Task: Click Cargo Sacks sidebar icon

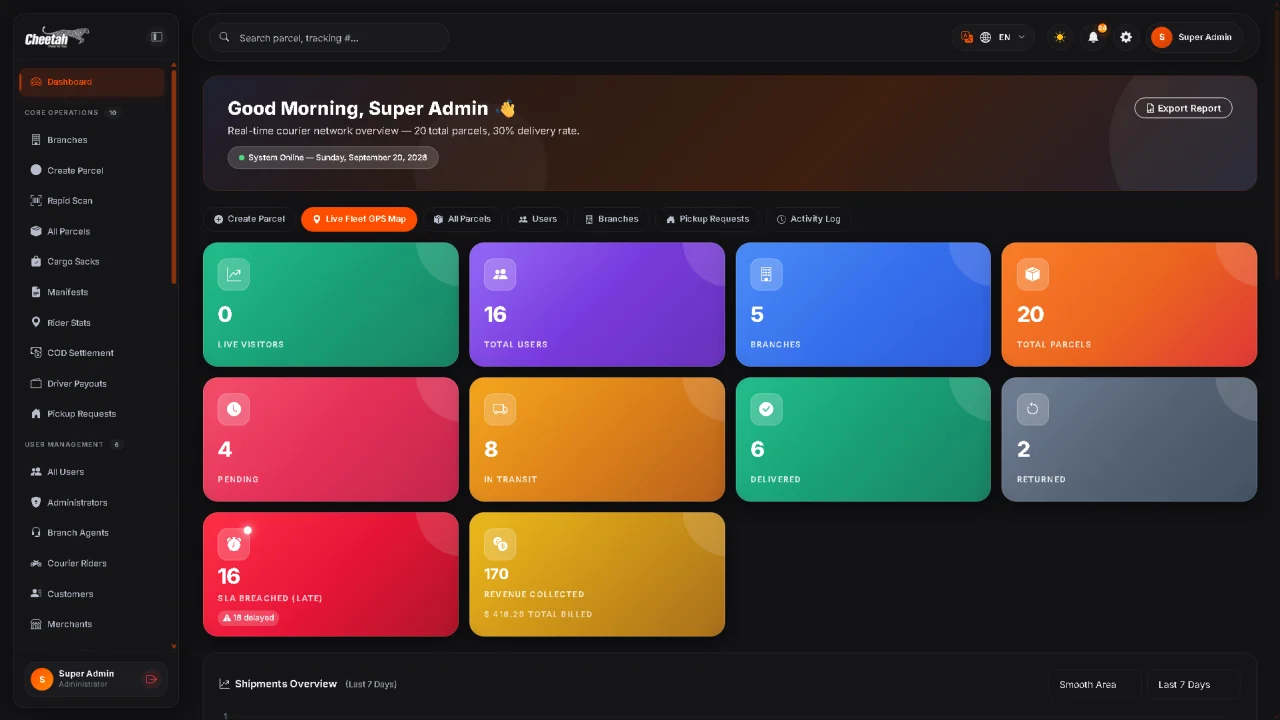Action: 36,262
